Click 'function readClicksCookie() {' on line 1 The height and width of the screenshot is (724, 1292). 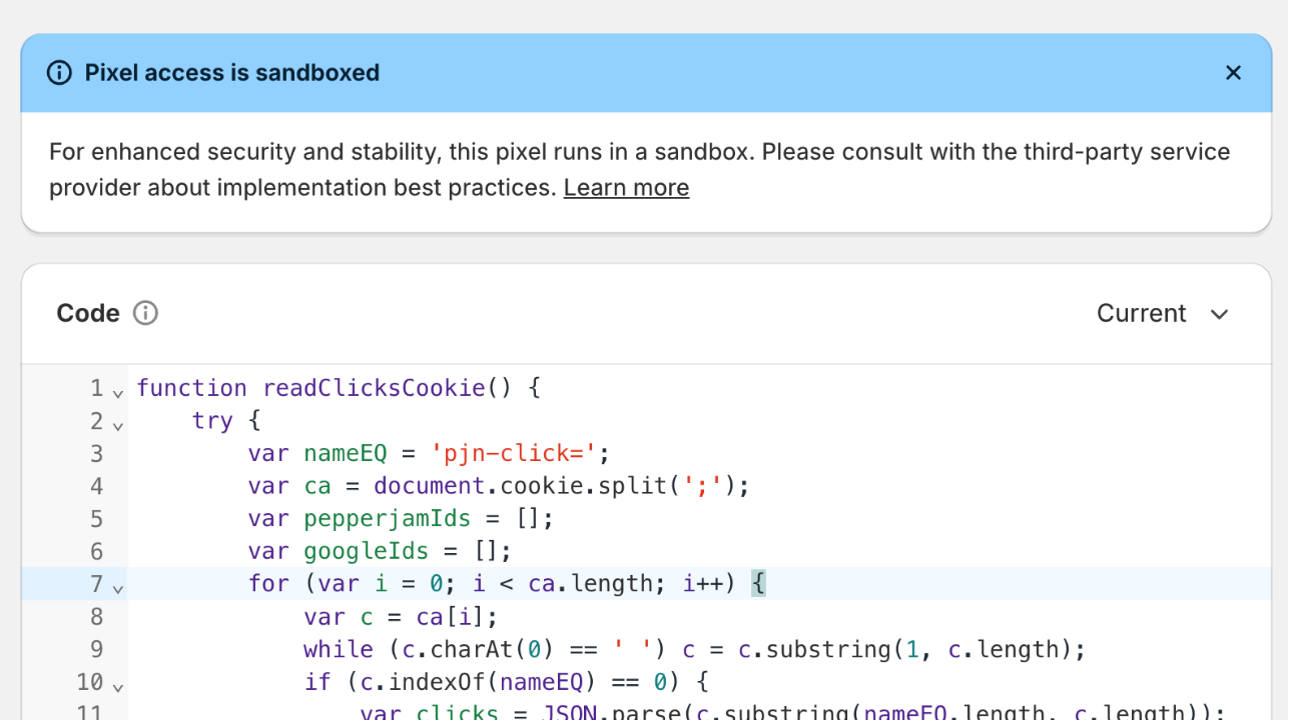coord(338,388)
